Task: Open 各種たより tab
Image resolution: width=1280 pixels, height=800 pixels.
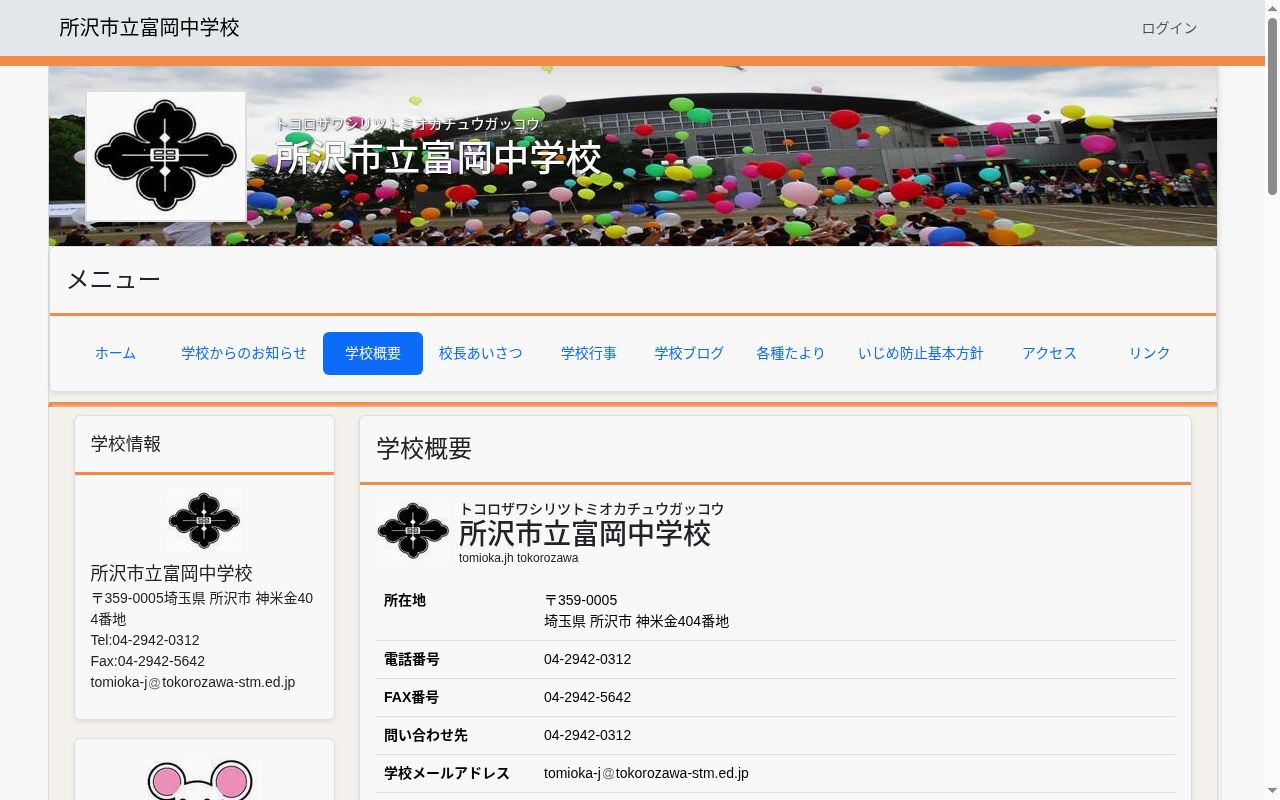Action: (791, 353)
